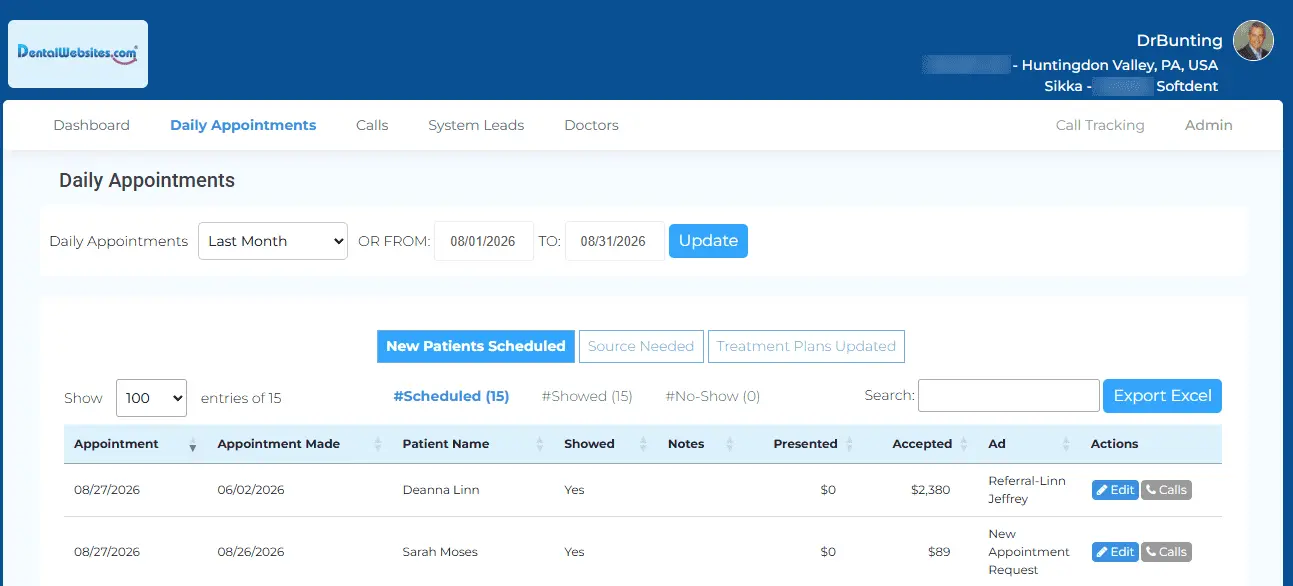Open DrBunting profile avatar
This screenshot has height=586, width=1293.
pos(1253,41)
